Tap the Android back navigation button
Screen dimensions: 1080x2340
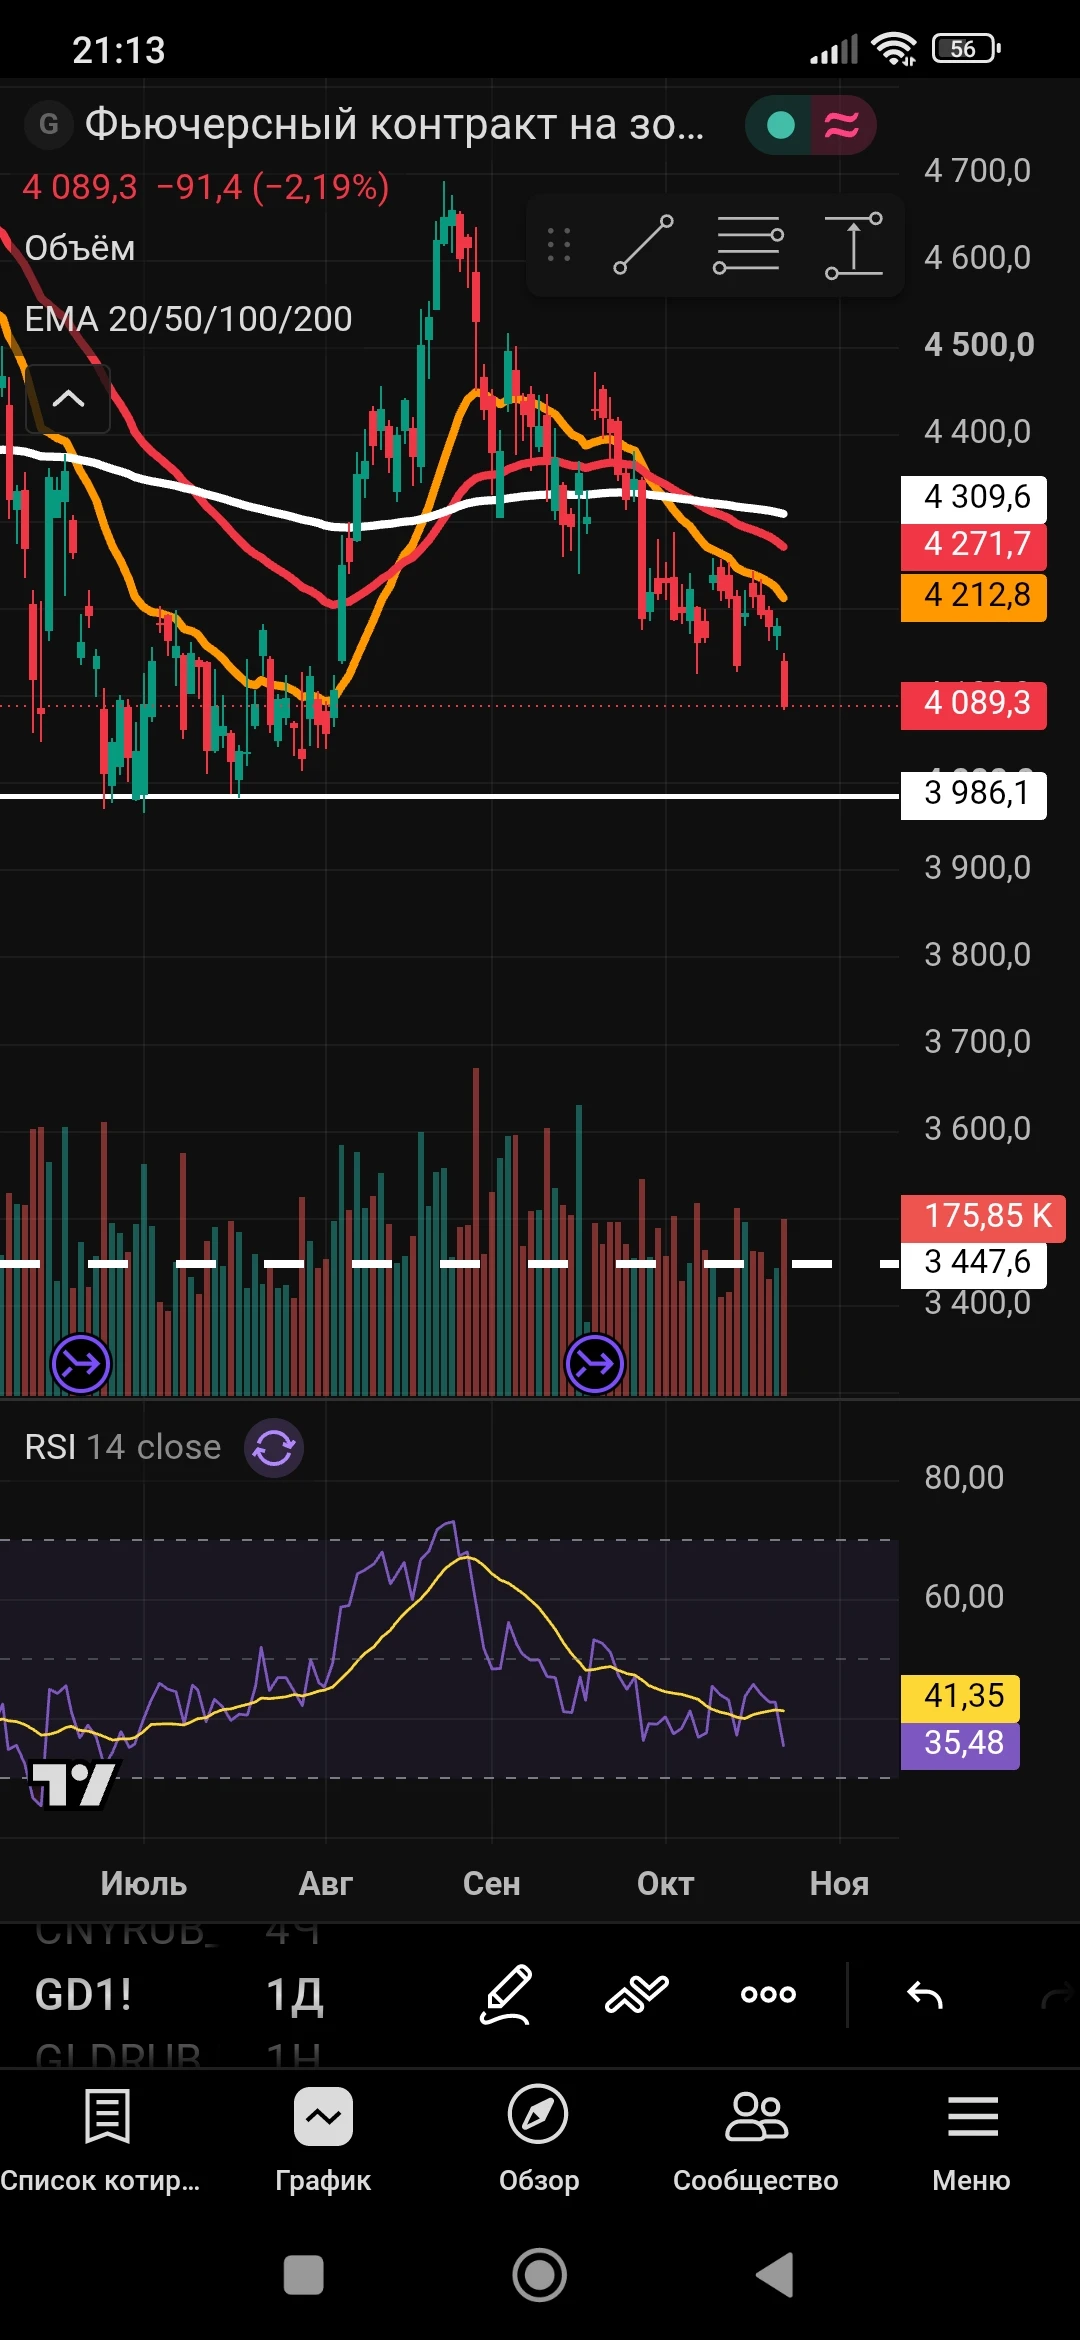tap(776, 2275)
